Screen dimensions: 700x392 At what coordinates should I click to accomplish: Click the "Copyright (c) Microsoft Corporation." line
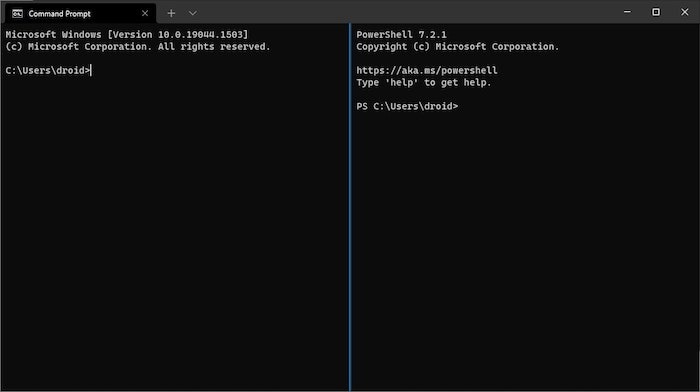click(458, 46)
